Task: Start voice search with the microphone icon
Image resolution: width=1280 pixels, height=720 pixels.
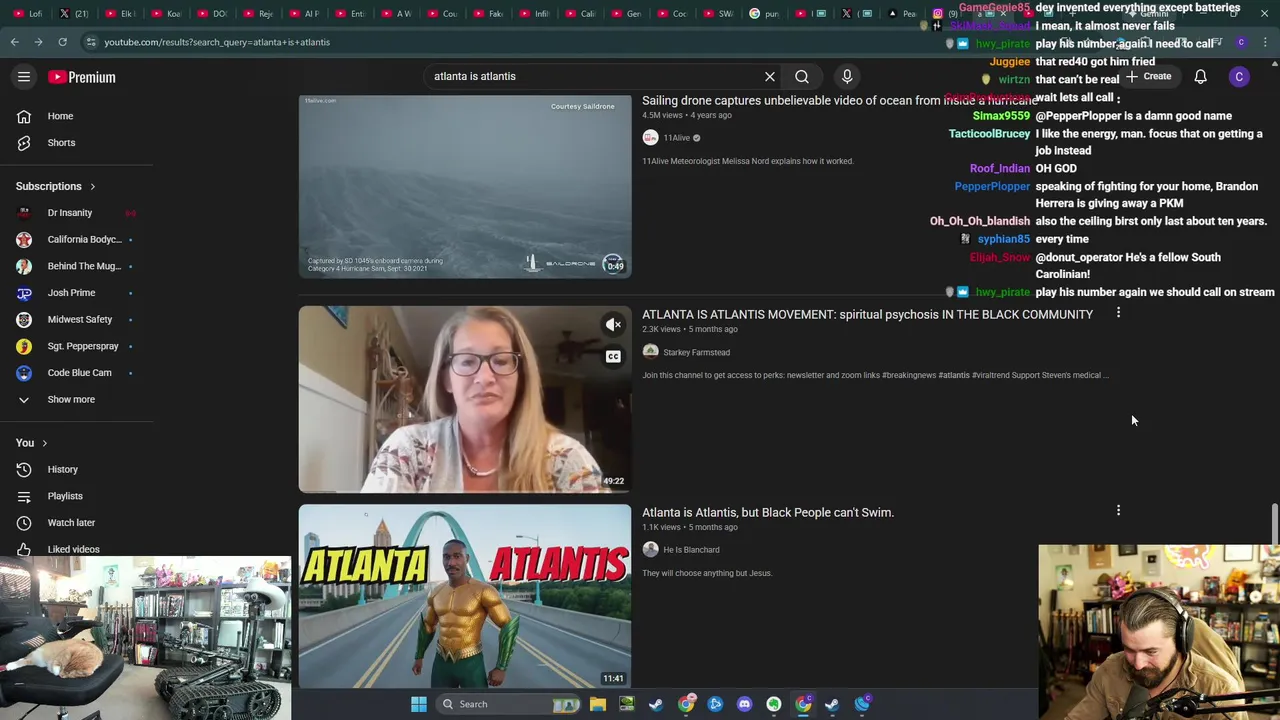Action: pyautogui.click(x=847, y=76)
